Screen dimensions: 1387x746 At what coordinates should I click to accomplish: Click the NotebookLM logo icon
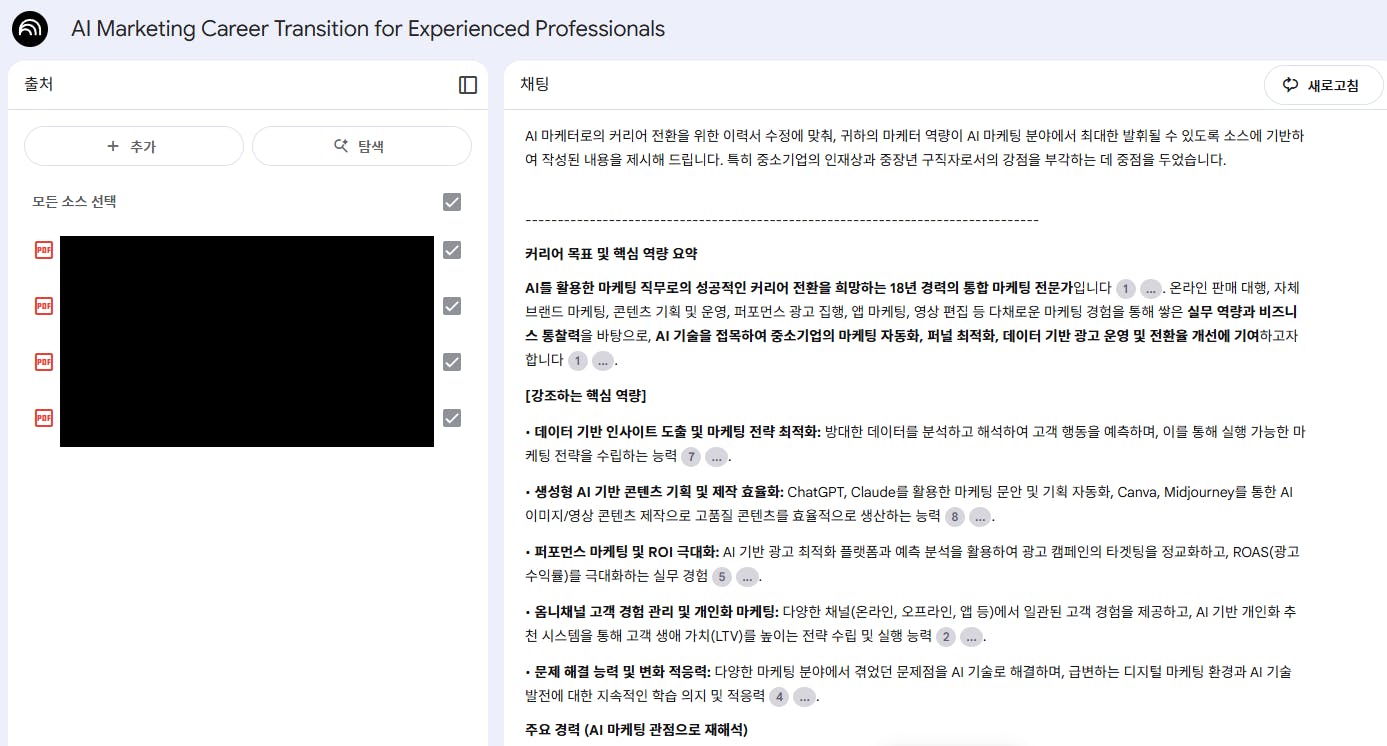pos(30,29)
